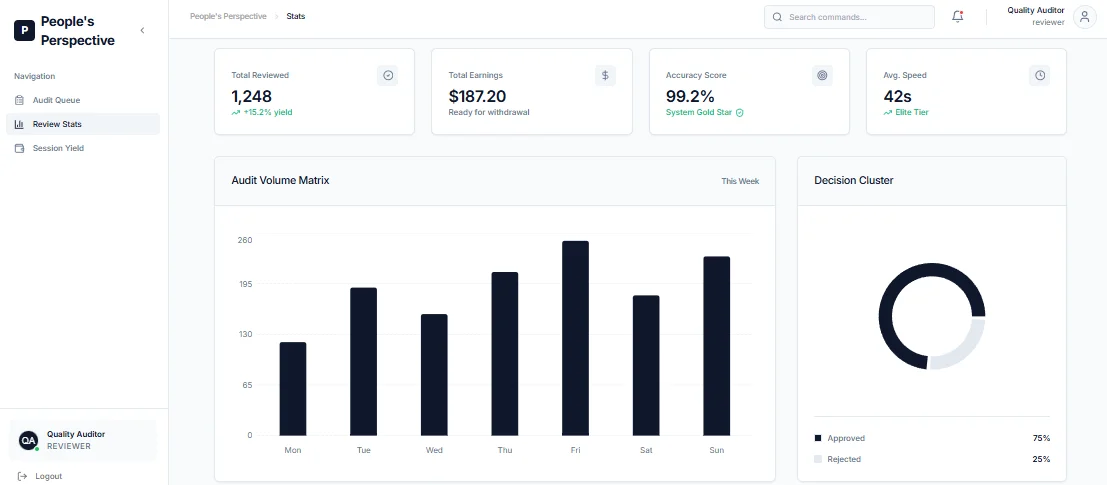Image resolution: width=1107 pixels, height=485 pixels.
Task: Click the Accuracy Score target icon
Action: [x=822, y=76]
